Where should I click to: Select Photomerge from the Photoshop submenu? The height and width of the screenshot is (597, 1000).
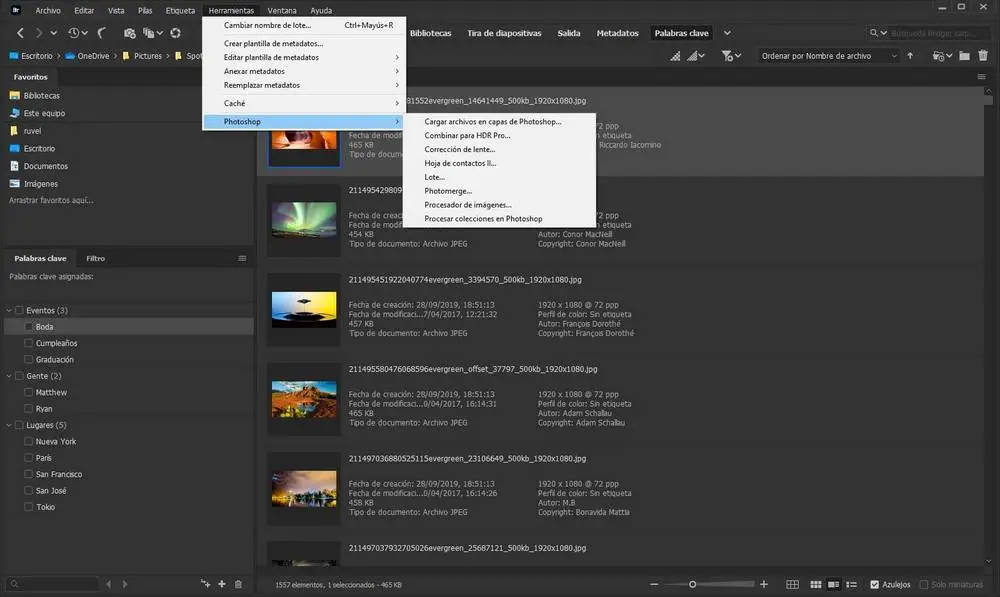448,190
